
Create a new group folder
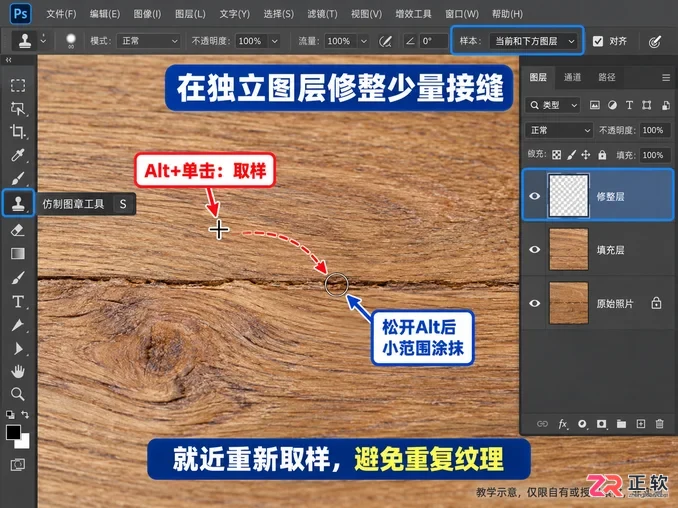tap(621, 424)
